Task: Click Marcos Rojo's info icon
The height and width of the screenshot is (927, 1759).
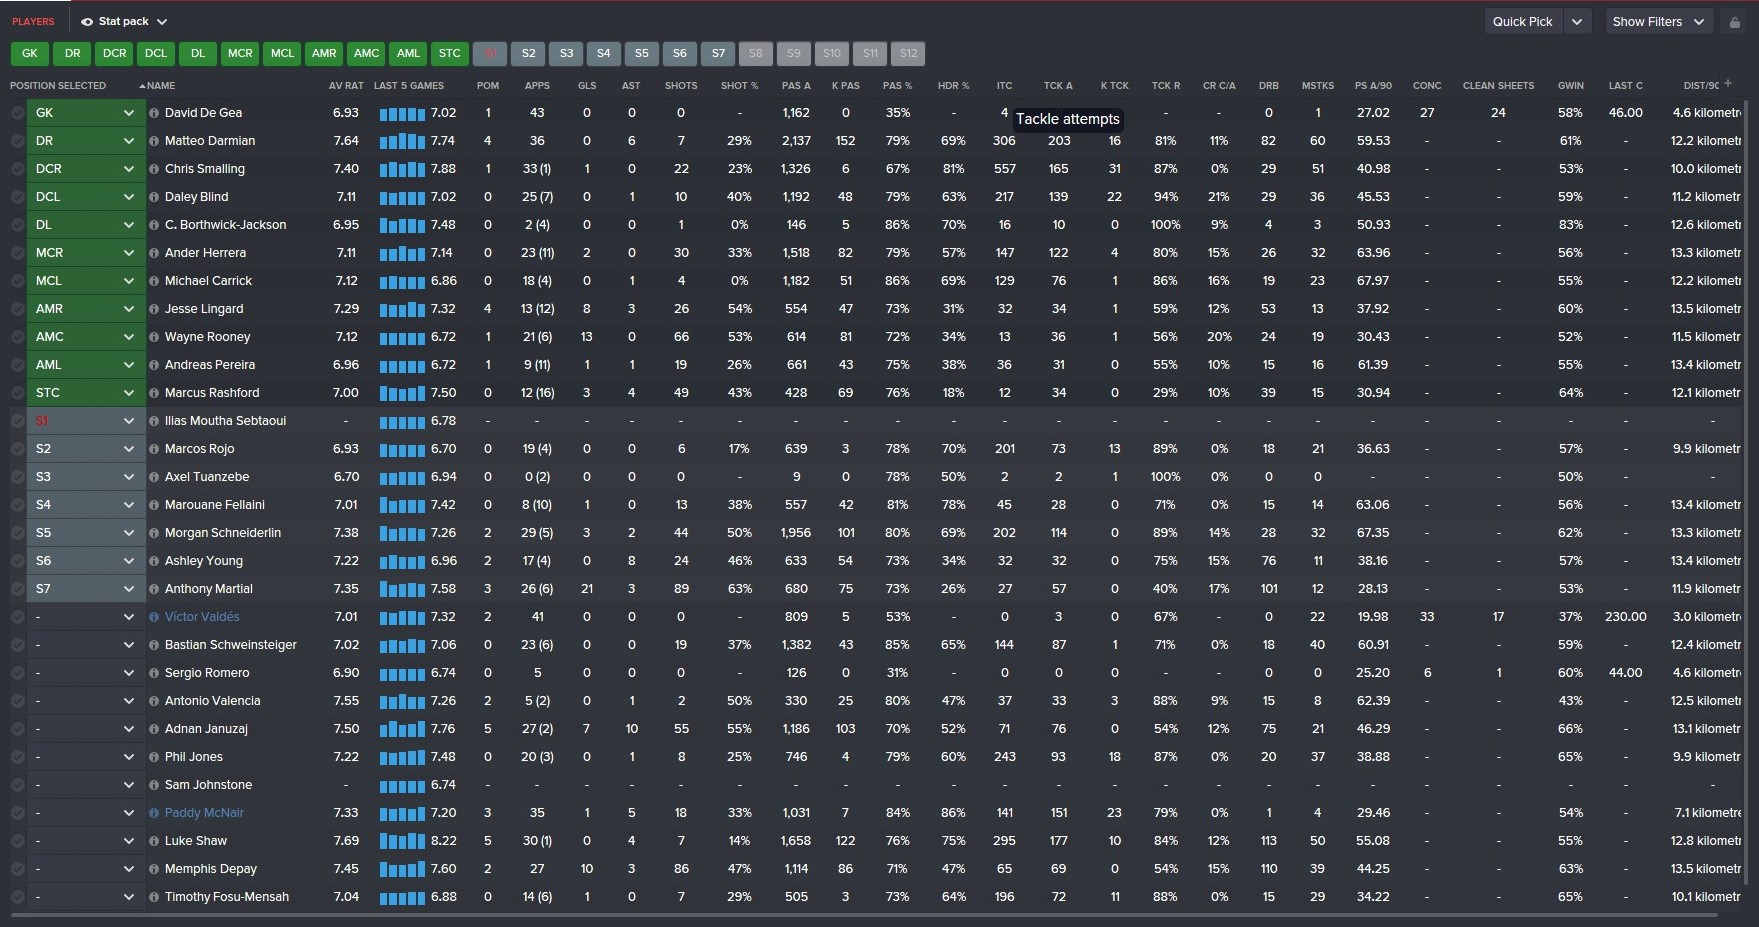Action: click(154, 449)
